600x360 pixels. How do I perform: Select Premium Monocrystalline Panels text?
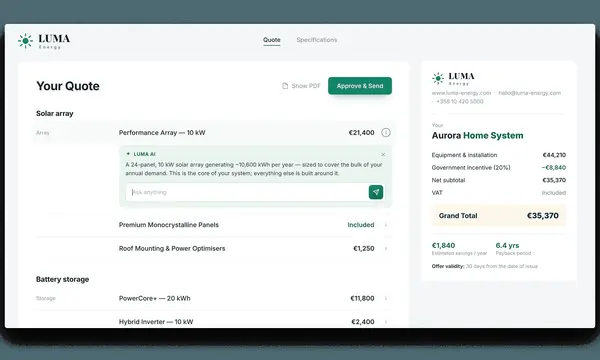pos(169,225)
